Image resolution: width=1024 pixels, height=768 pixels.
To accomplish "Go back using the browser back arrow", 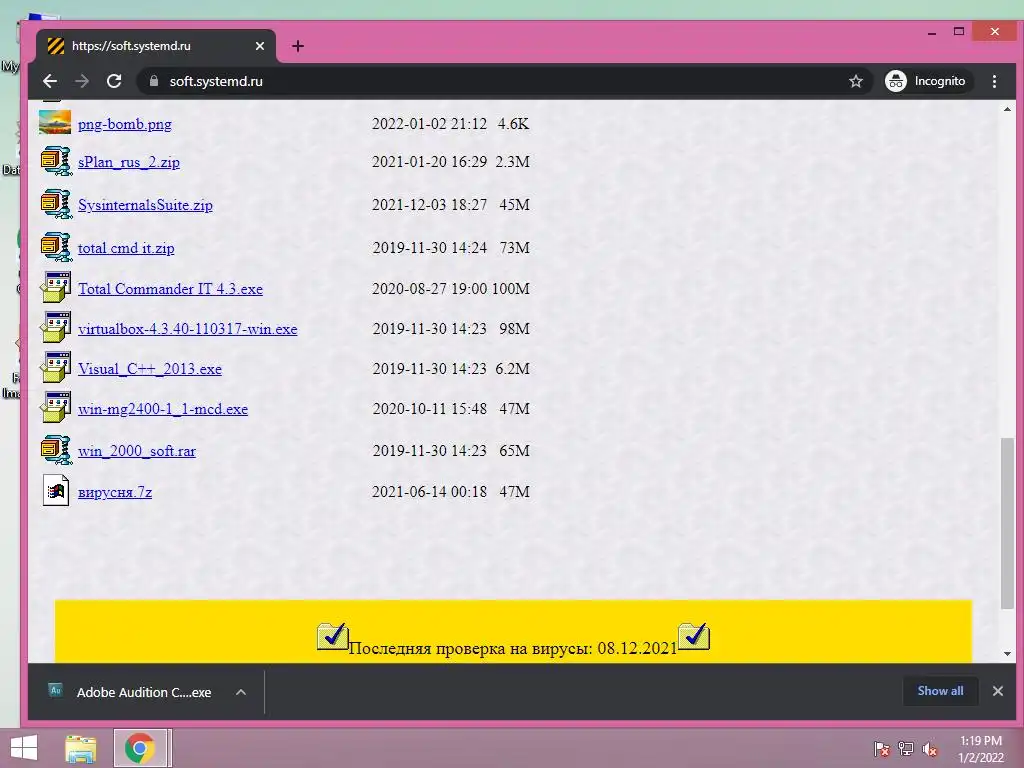I will pyautogui.click(x=50, y=81).
